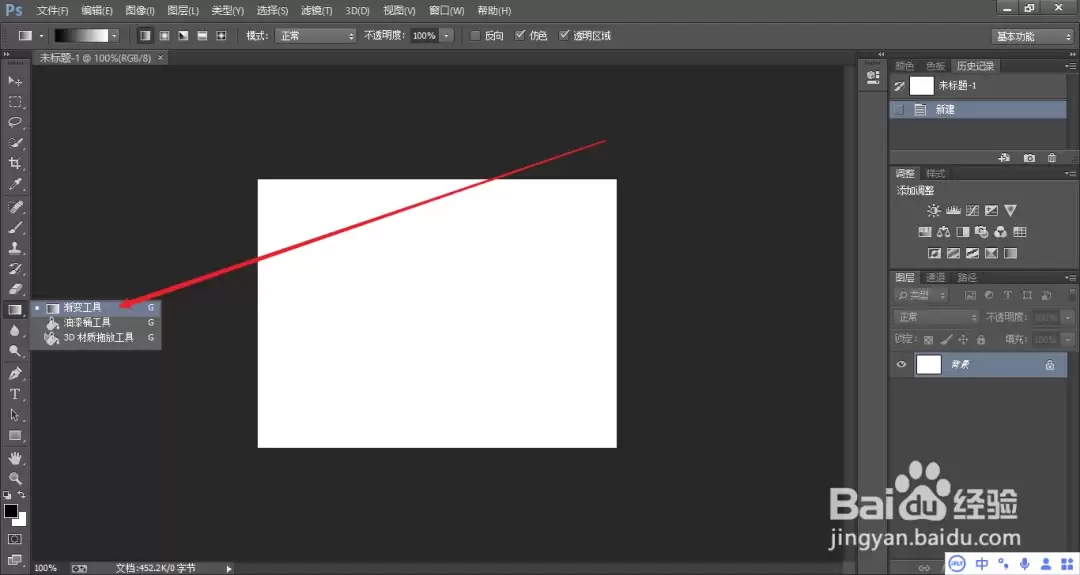Image resolution: width=1080 pixels, height=575 pixels.
Task: Open the 滤镜(T) menu
Action: pos(316,10)
